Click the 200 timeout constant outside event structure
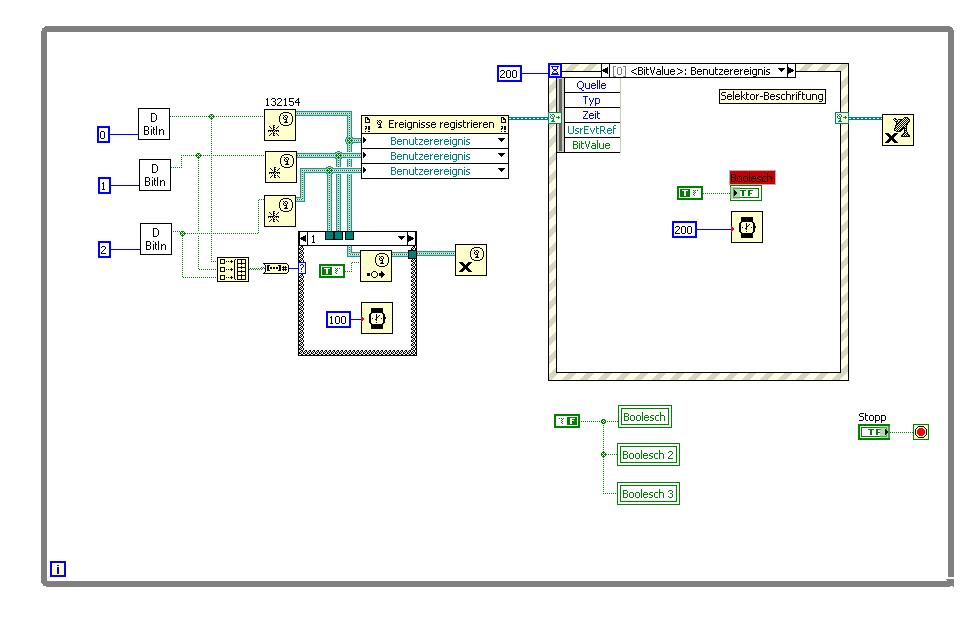Image resolution: width=977 pixels, height=626 pixels. [x=509, y=74]
